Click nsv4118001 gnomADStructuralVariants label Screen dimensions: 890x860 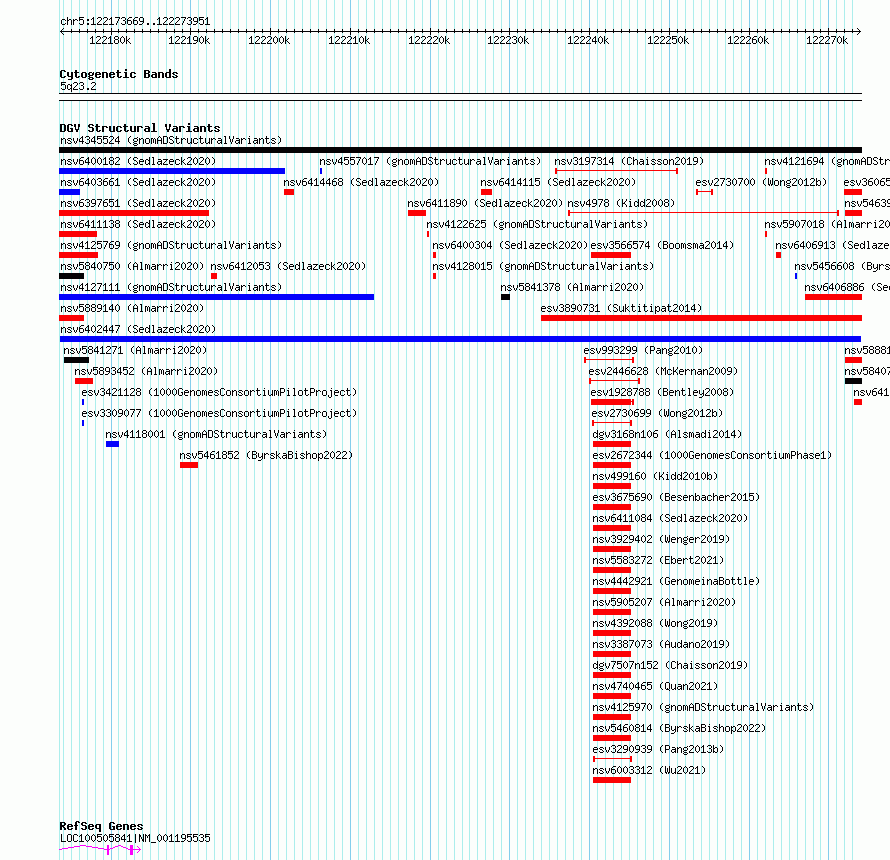point(216,434)
